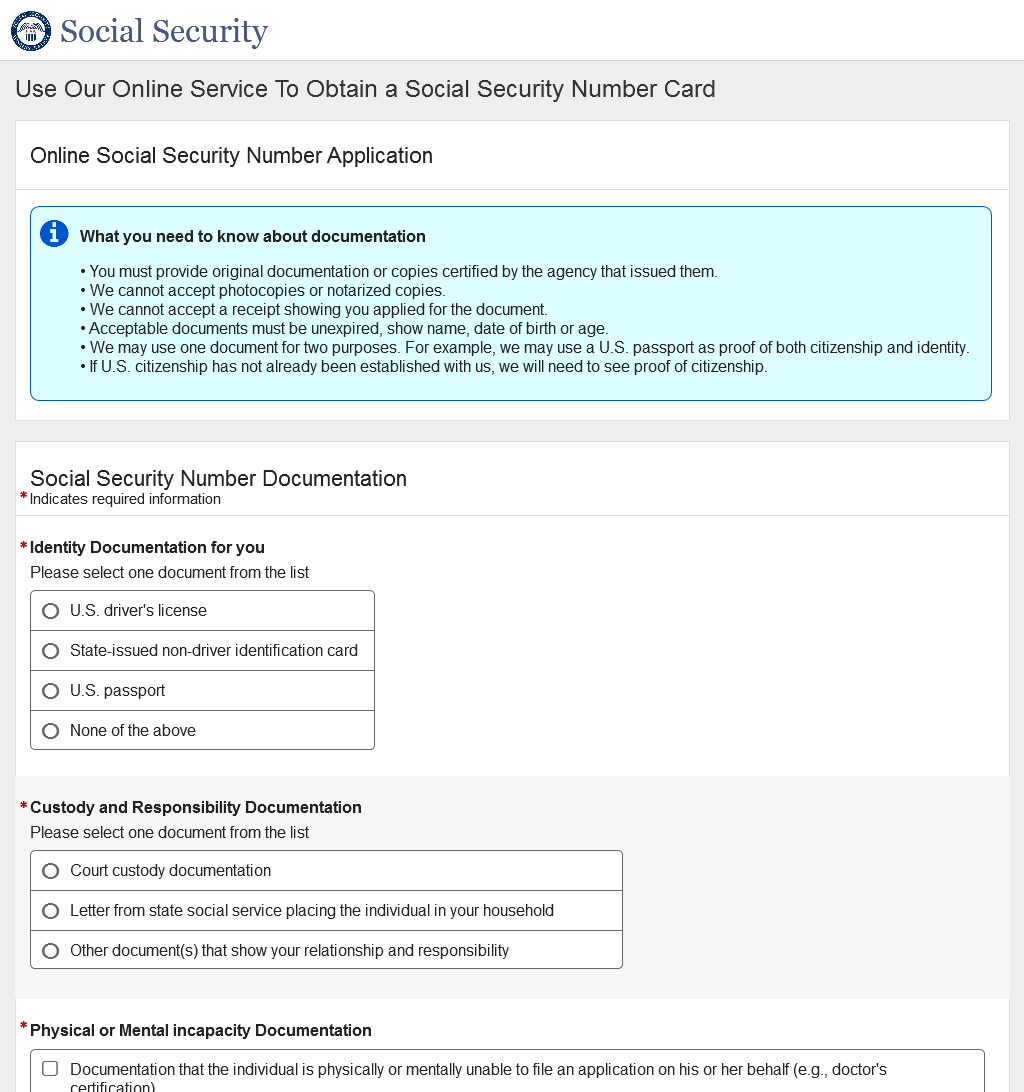Click the 'Indicates required information' note
Screen dimensions: 1024x1092
(125, 499)
